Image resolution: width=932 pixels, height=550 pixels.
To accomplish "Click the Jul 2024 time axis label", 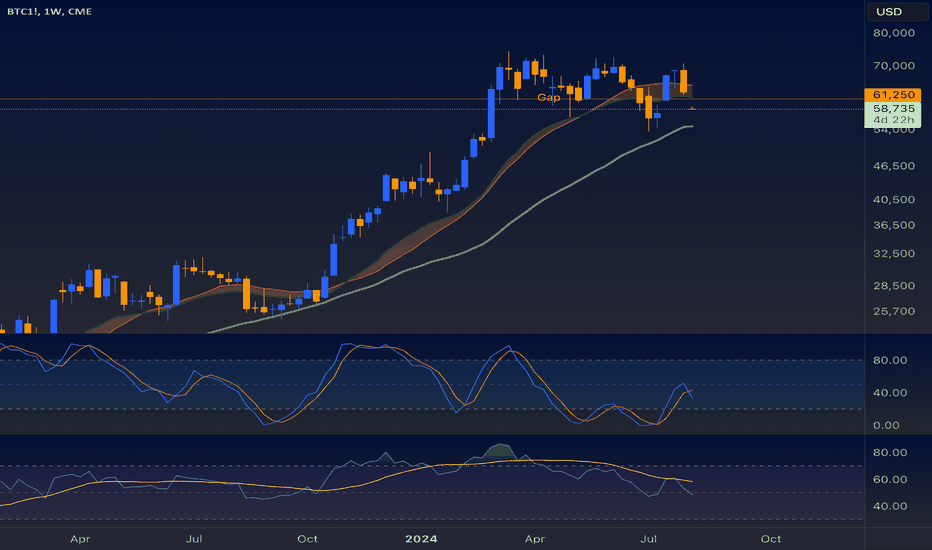I will click(648, 539).
